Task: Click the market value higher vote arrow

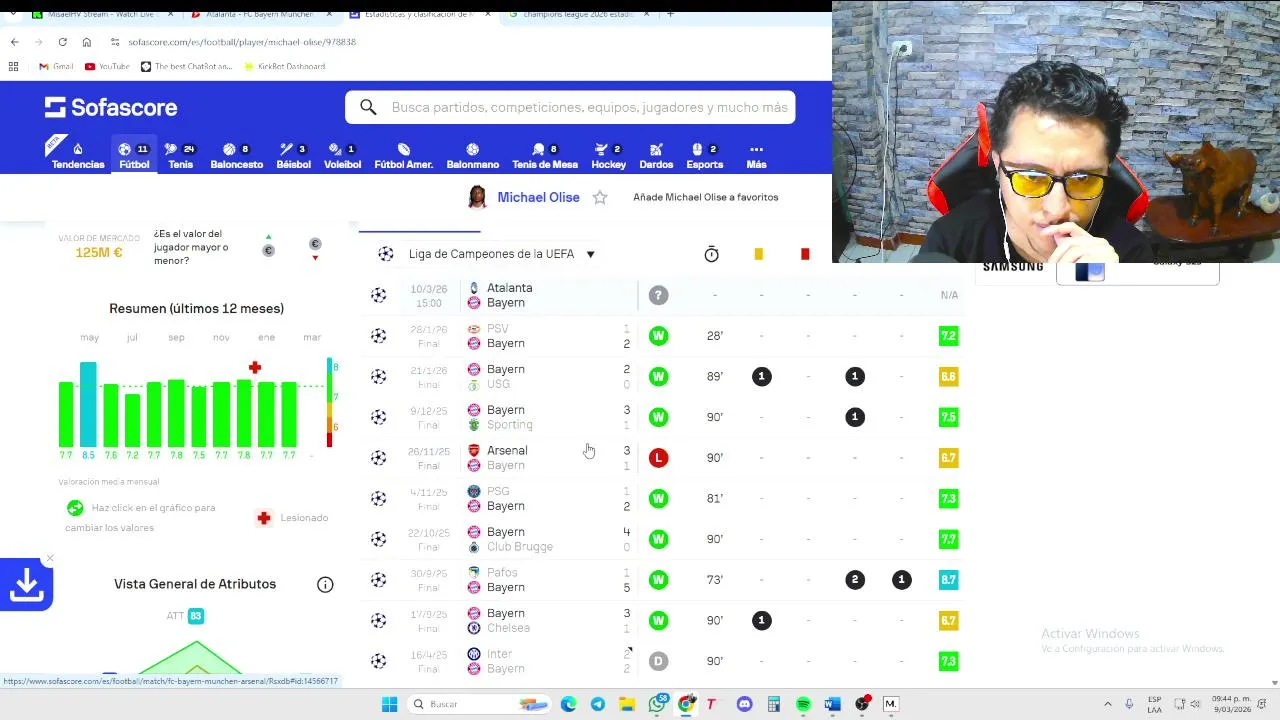Action: click(x=268, y=246)
